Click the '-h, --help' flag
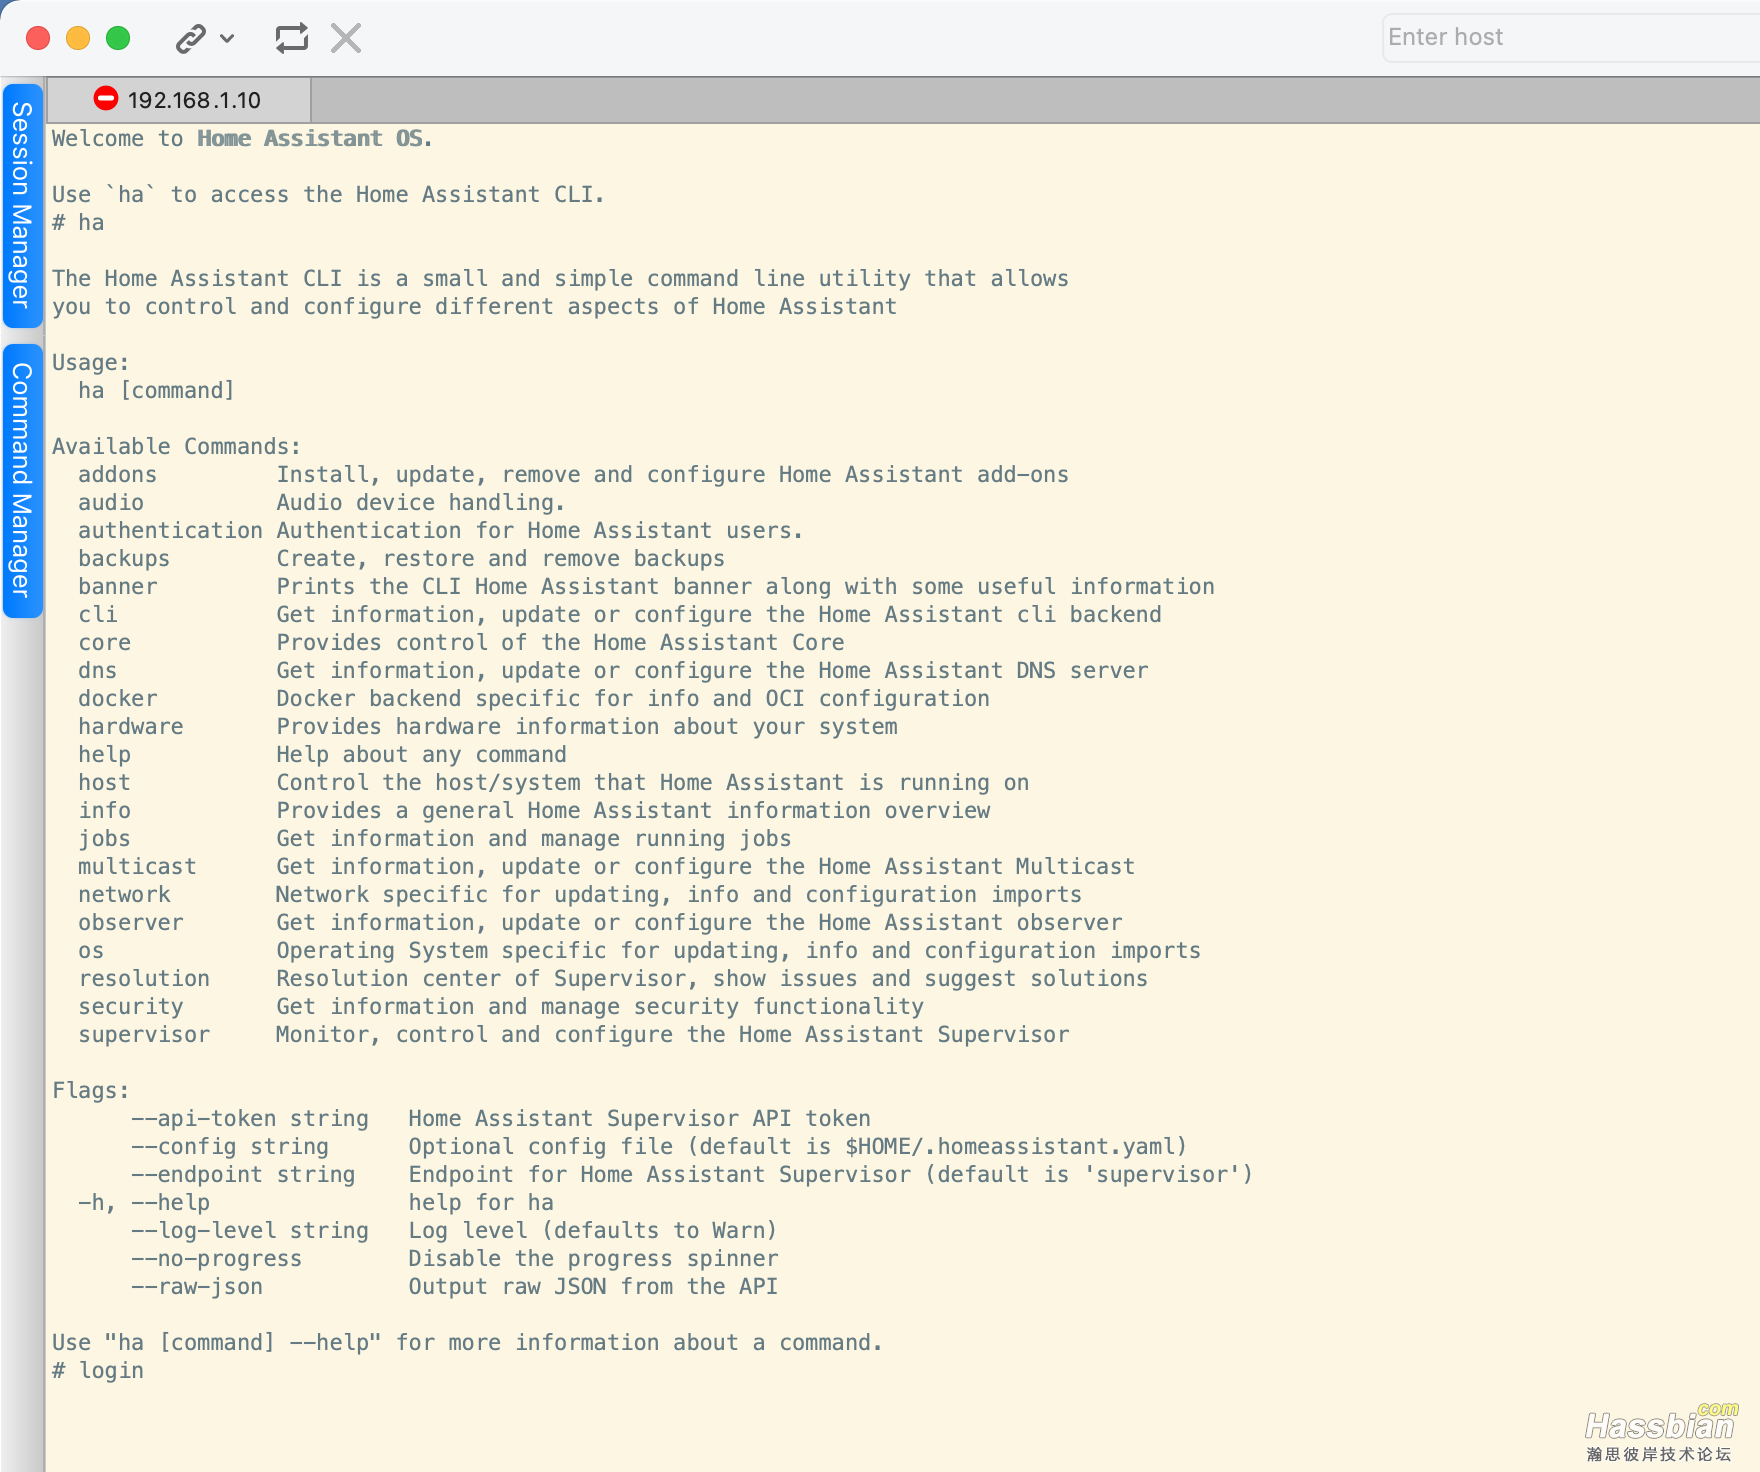The image size is (1760, 1472). (x=144, y=1203)
